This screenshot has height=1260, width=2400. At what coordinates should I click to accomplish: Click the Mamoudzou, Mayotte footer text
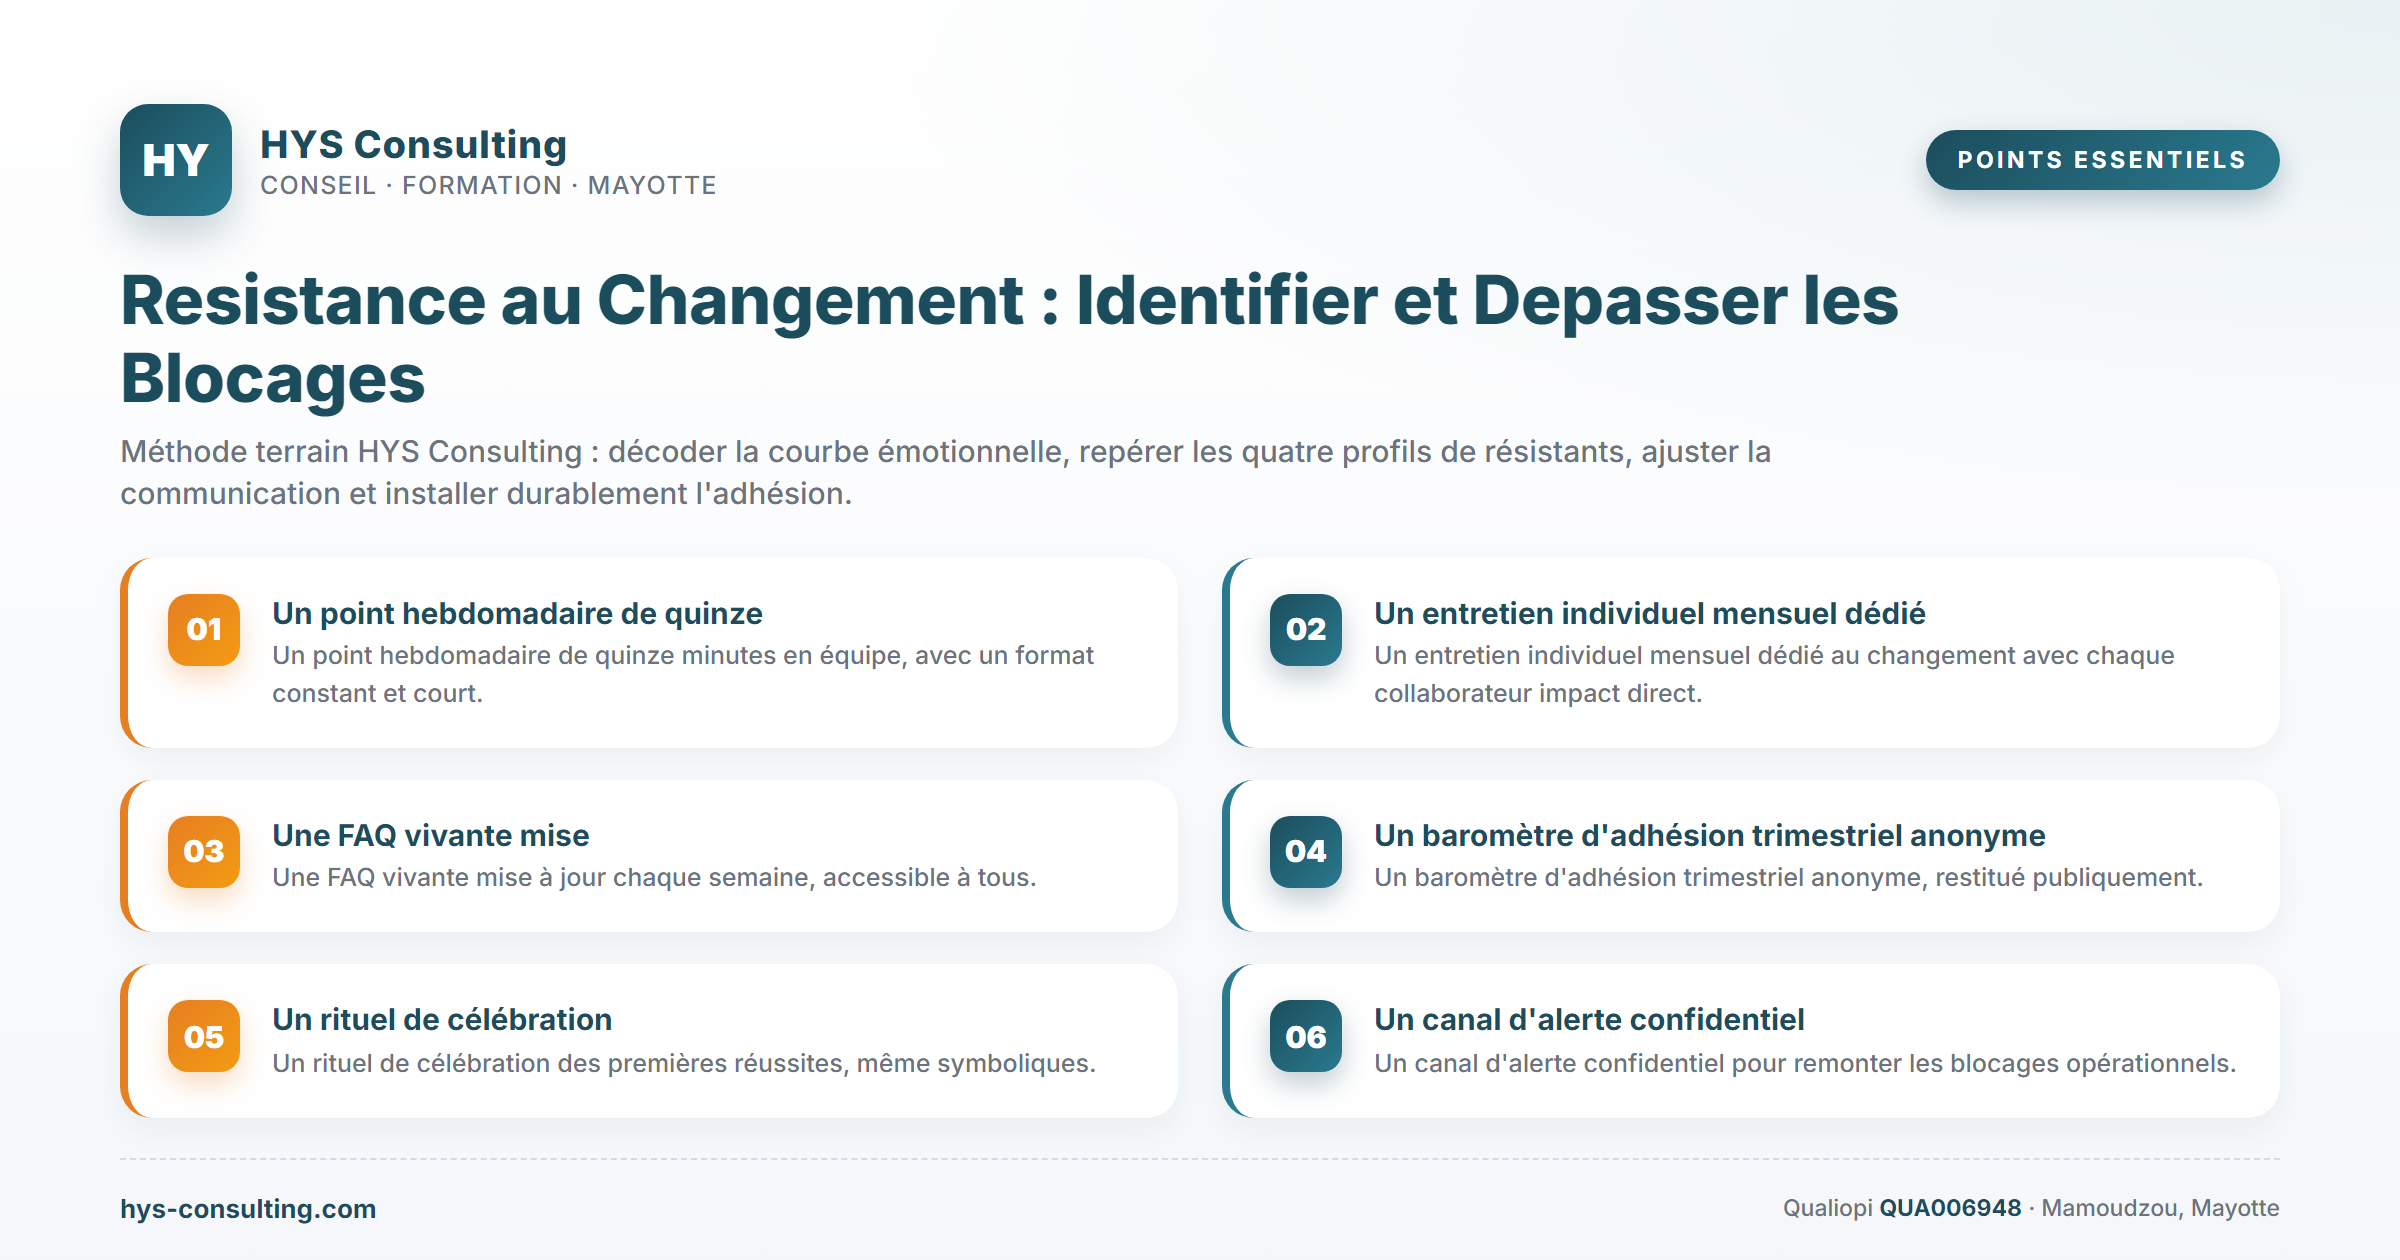(x=2160, y=1208)
